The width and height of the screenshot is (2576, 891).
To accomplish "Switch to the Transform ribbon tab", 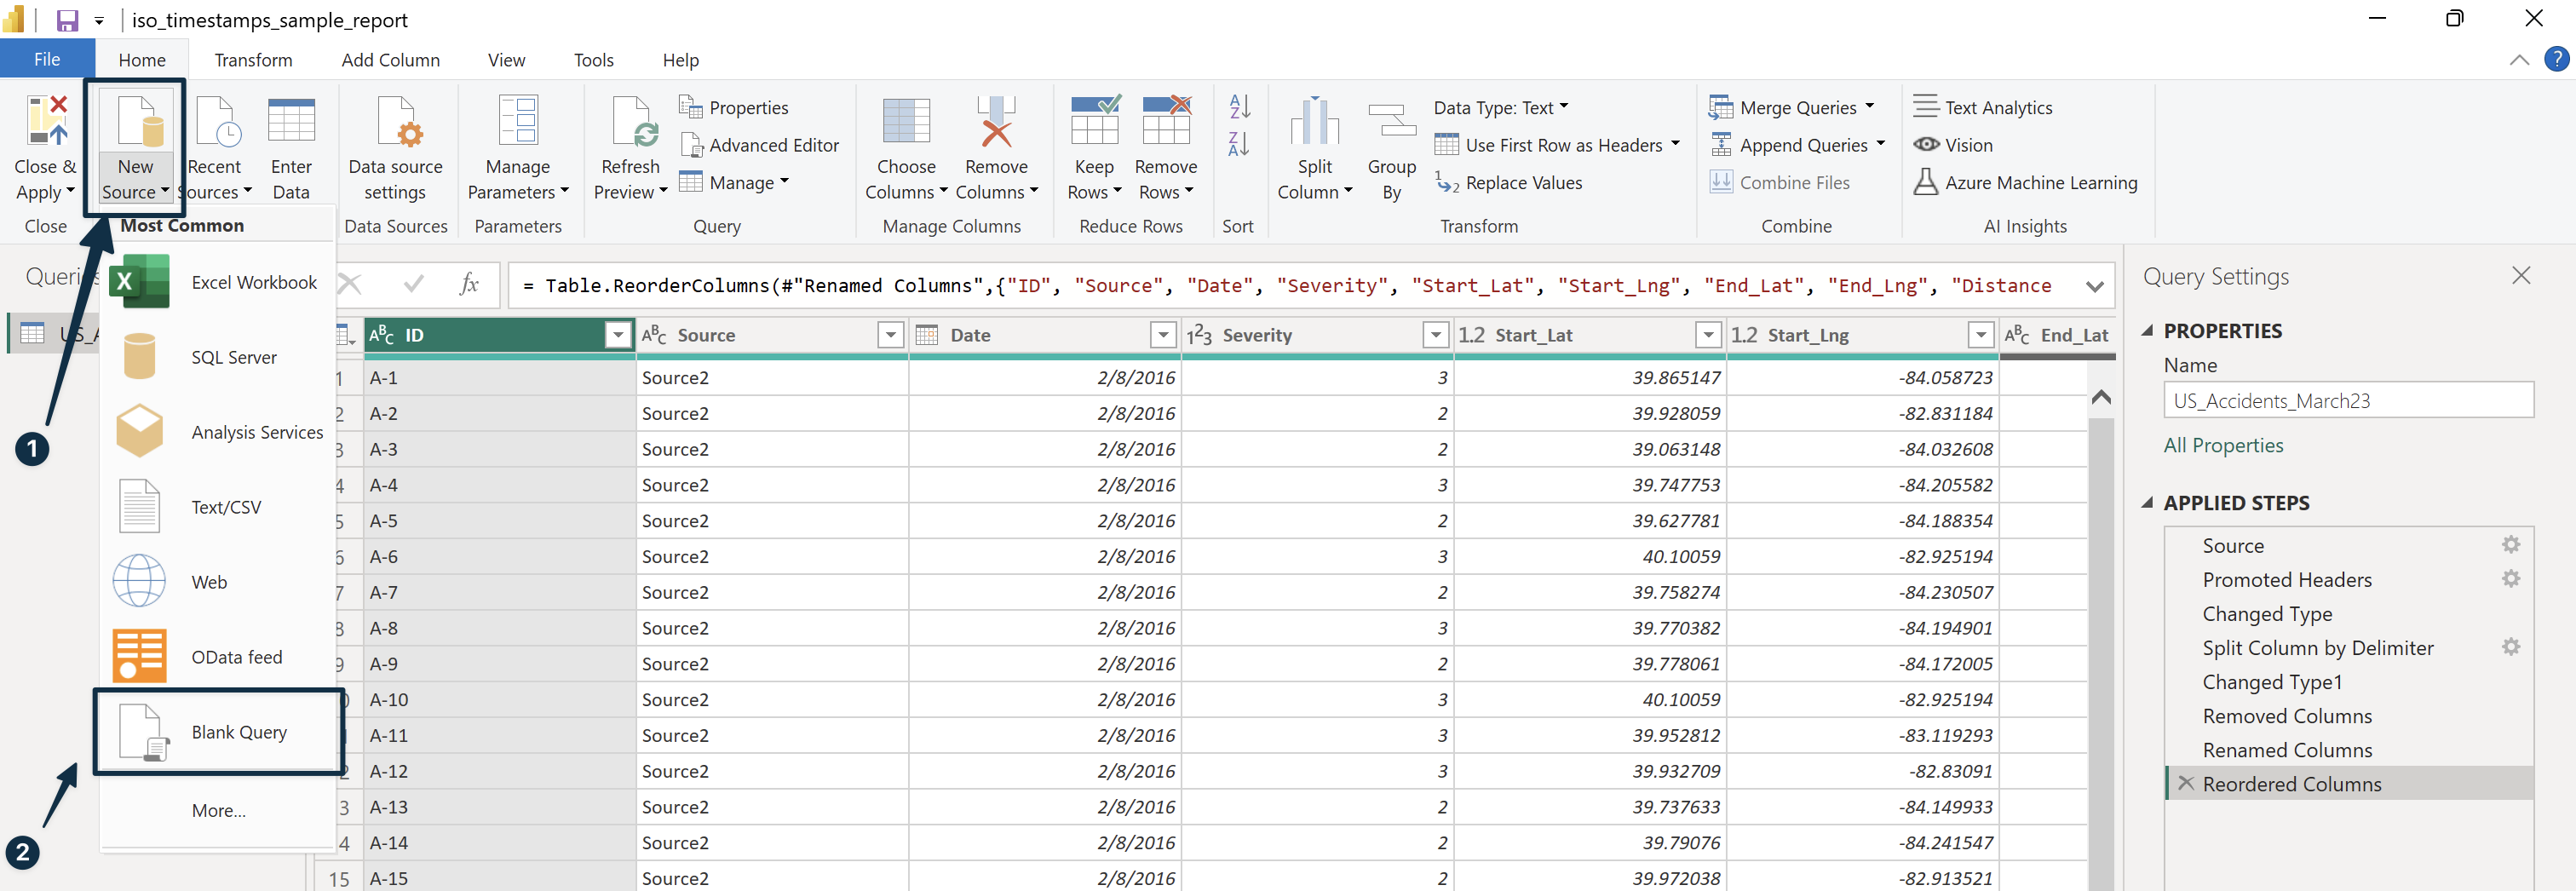I will (253, 59).
